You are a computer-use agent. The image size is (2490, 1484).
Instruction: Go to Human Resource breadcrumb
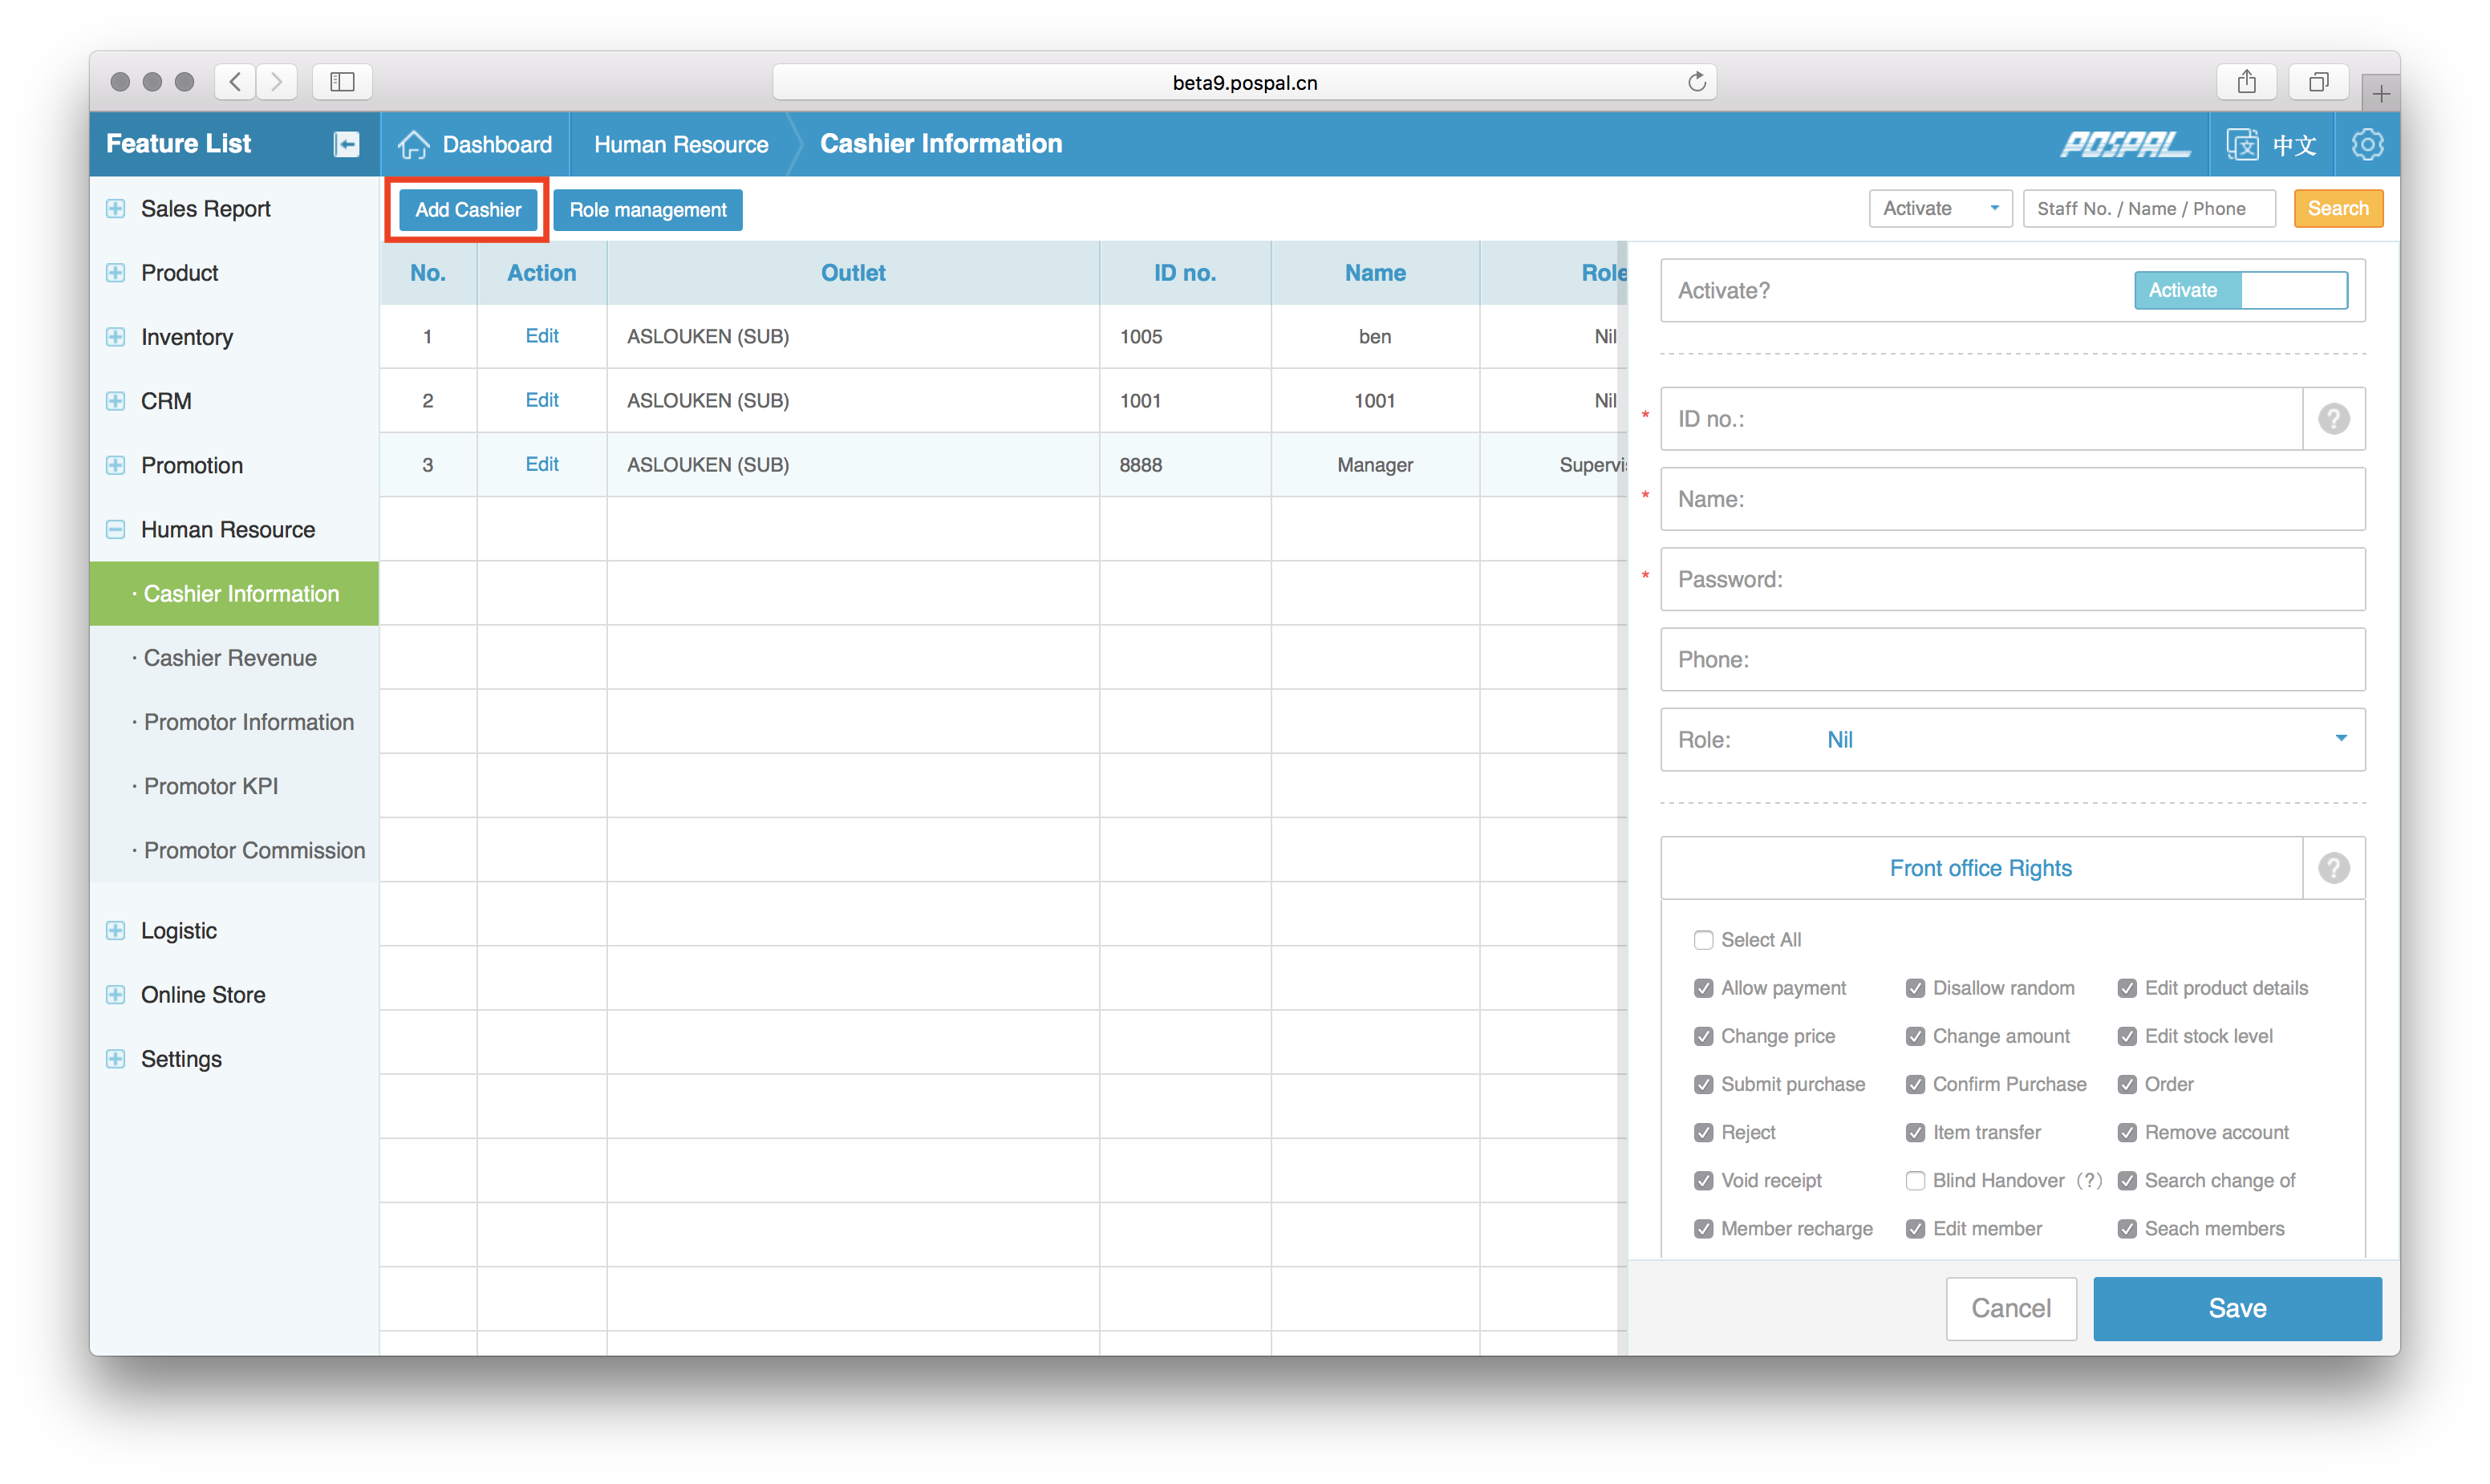(x=681, y=145)
